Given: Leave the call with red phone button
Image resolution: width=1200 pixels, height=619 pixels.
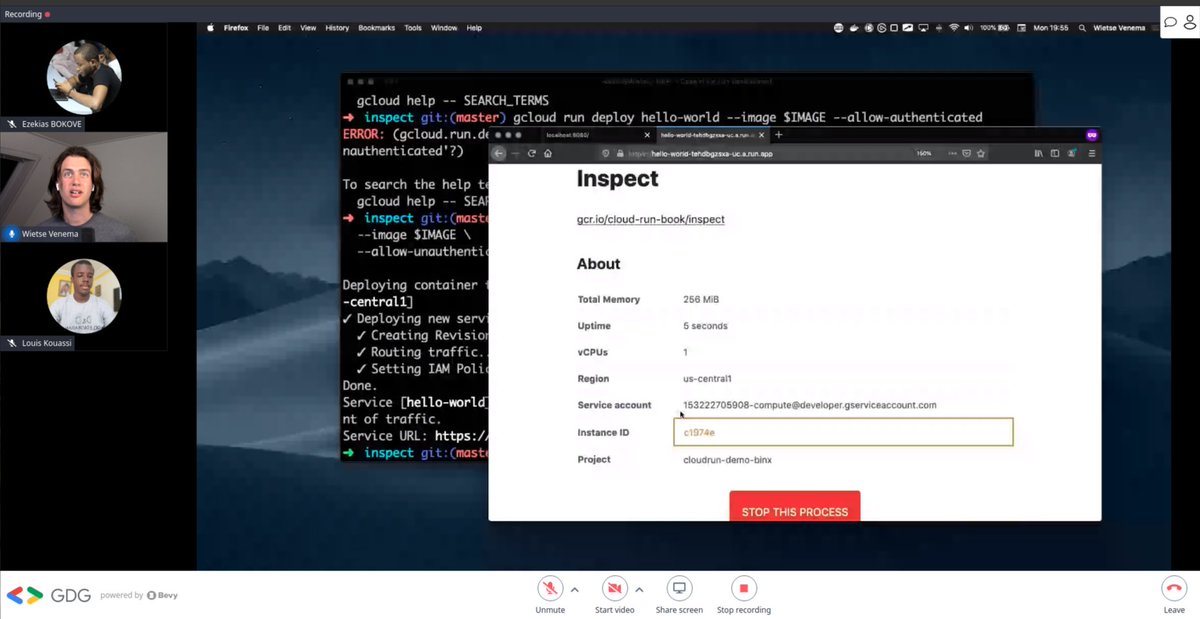Looking at the screenshot, I should point(1174,588).
